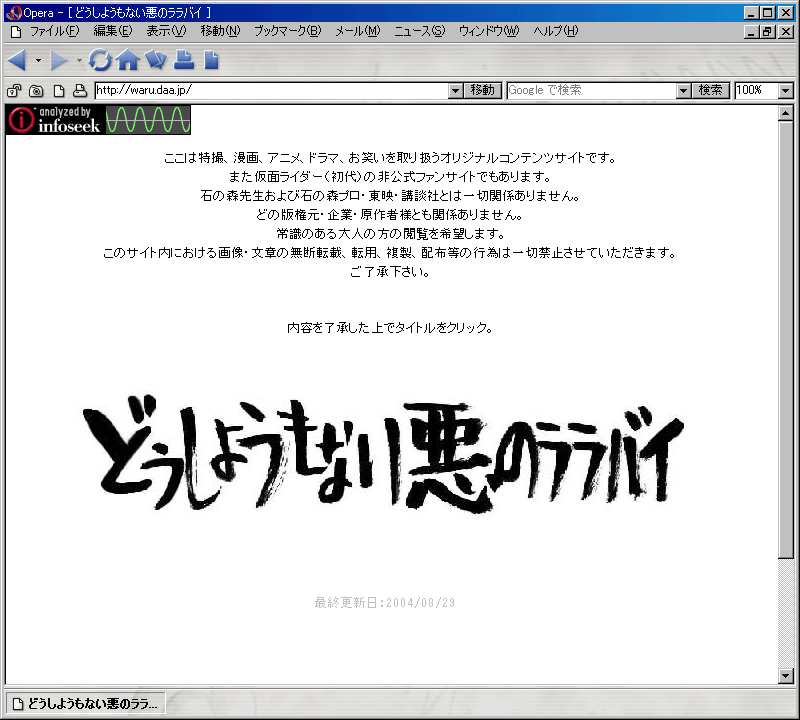The height and width of the screenshot is (720, 800).
Task: Open the ウィンドウ(W) menu
Action: [x=489, y=31]
